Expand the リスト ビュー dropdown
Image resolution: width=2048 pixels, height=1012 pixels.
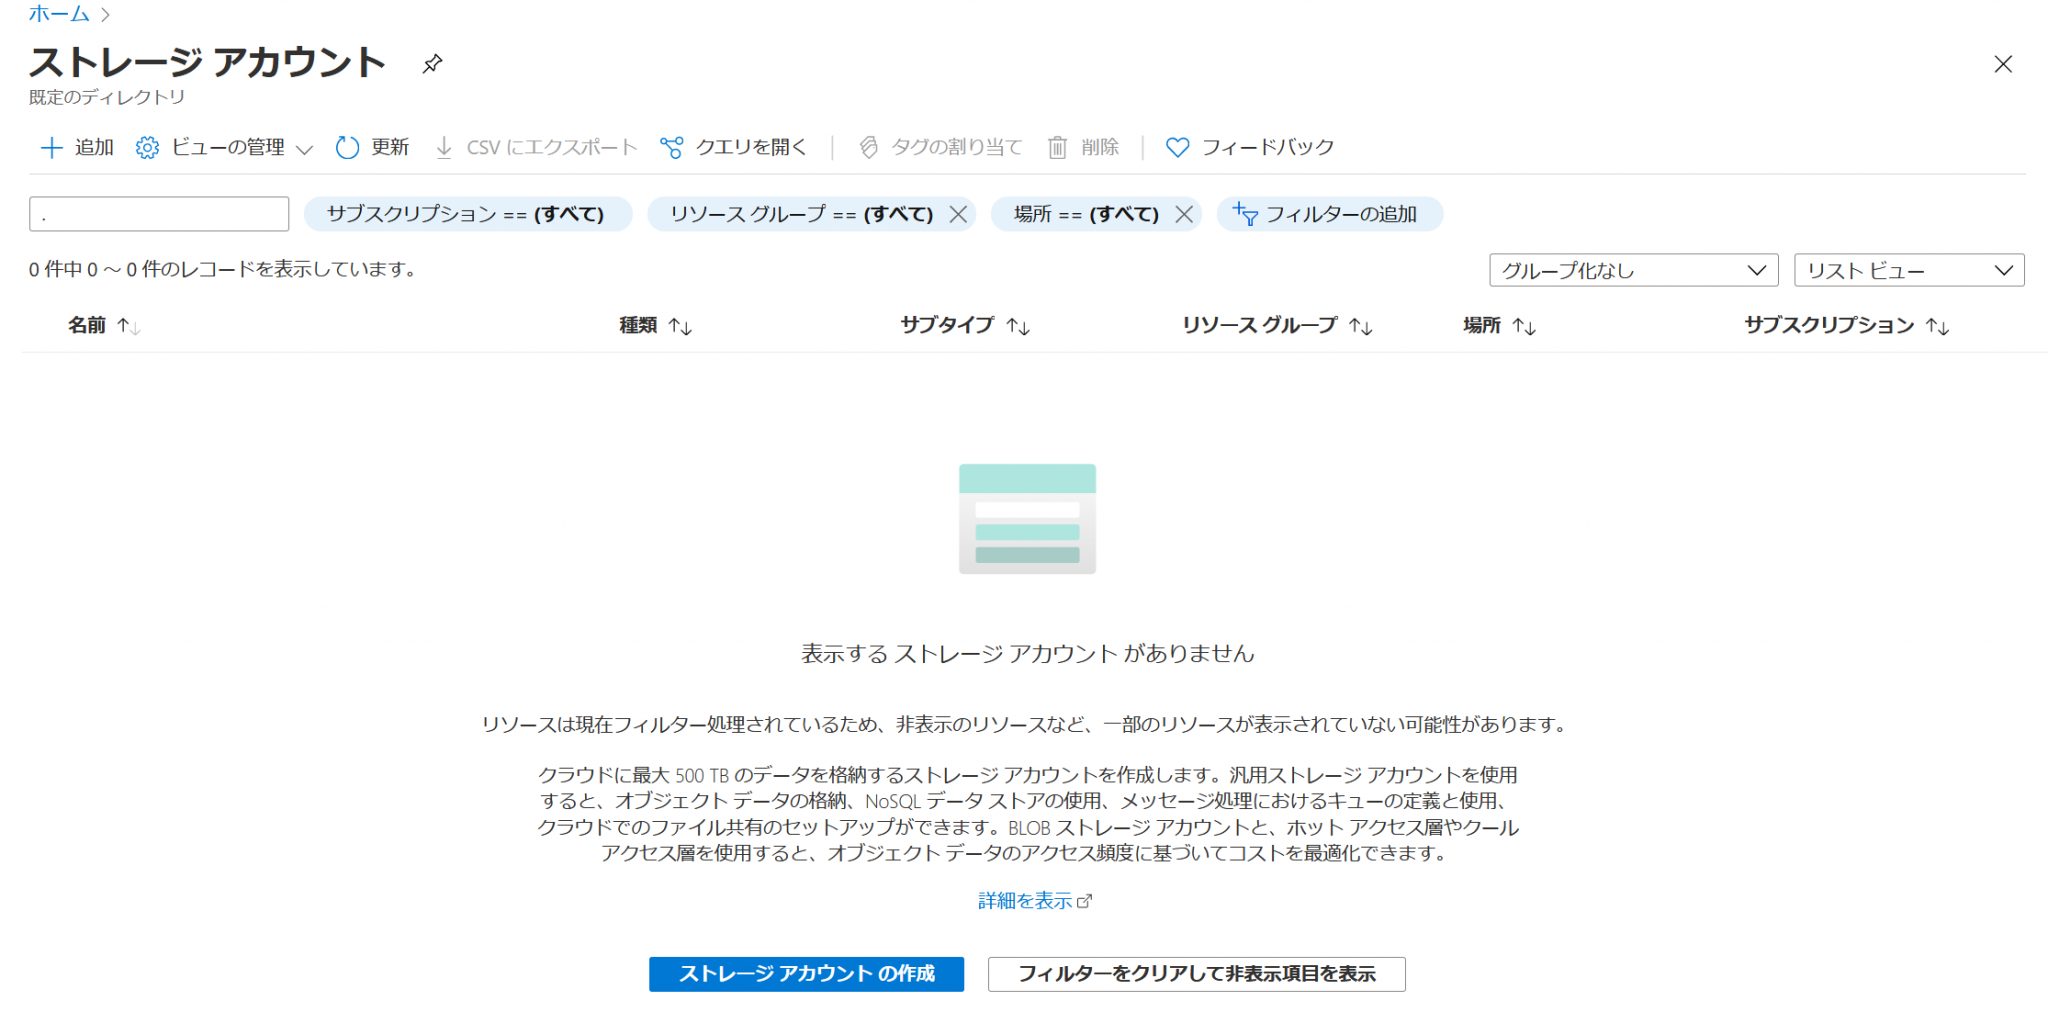pos(1909,270)
